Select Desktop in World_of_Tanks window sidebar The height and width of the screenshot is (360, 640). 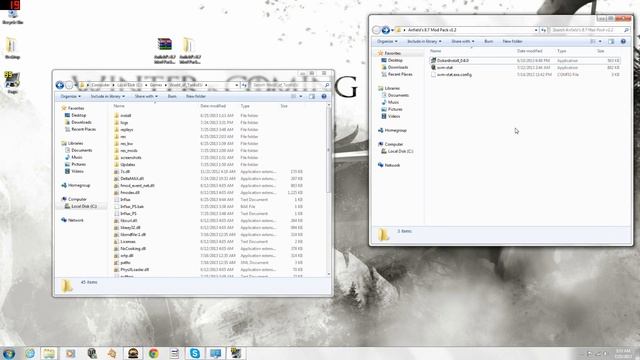[x=78, y=115]
